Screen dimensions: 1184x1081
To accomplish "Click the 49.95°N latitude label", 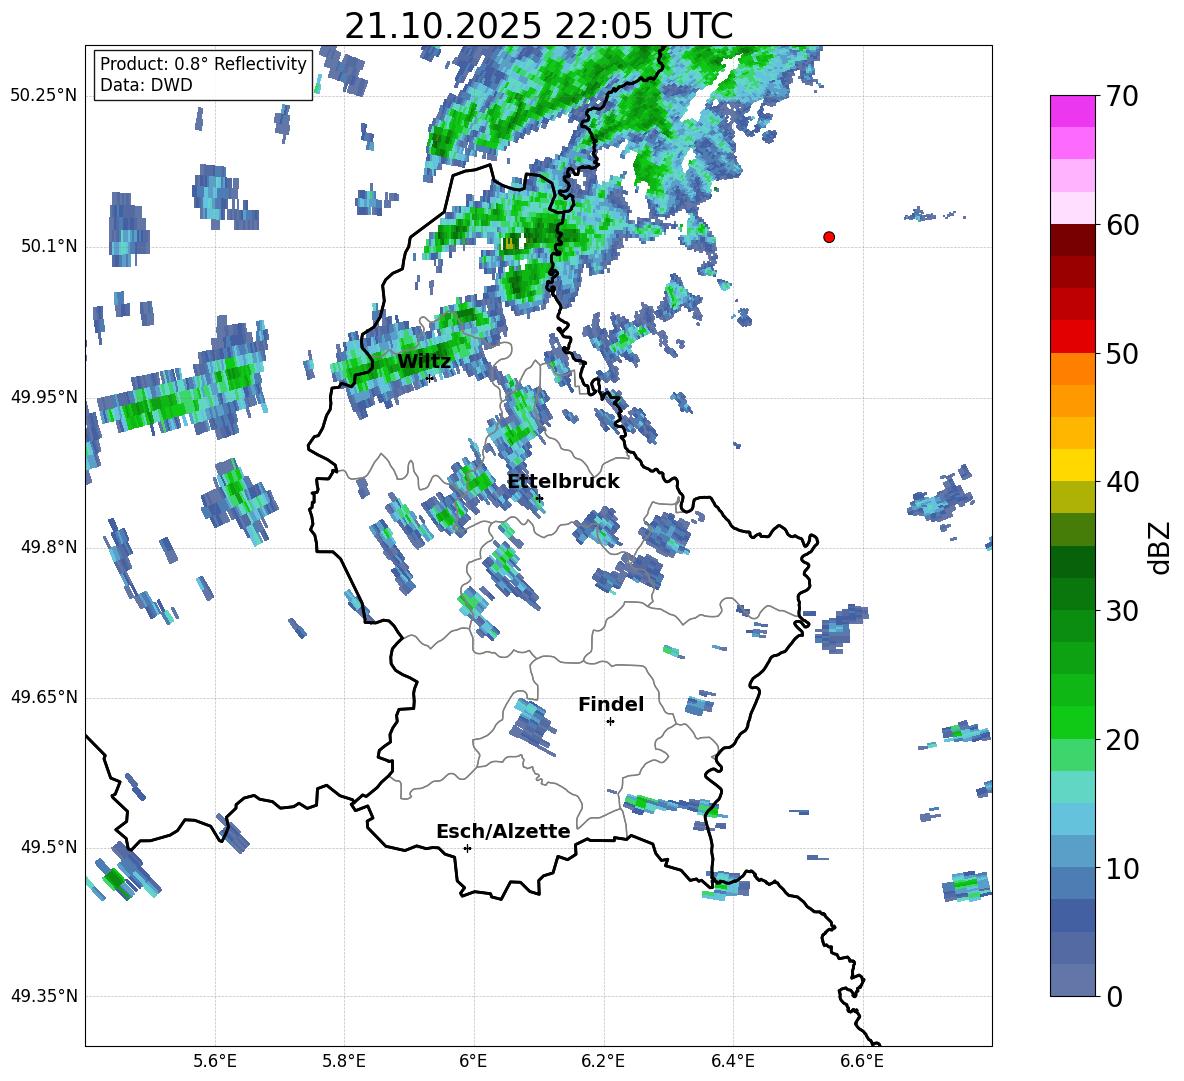I will pos(44,396).
